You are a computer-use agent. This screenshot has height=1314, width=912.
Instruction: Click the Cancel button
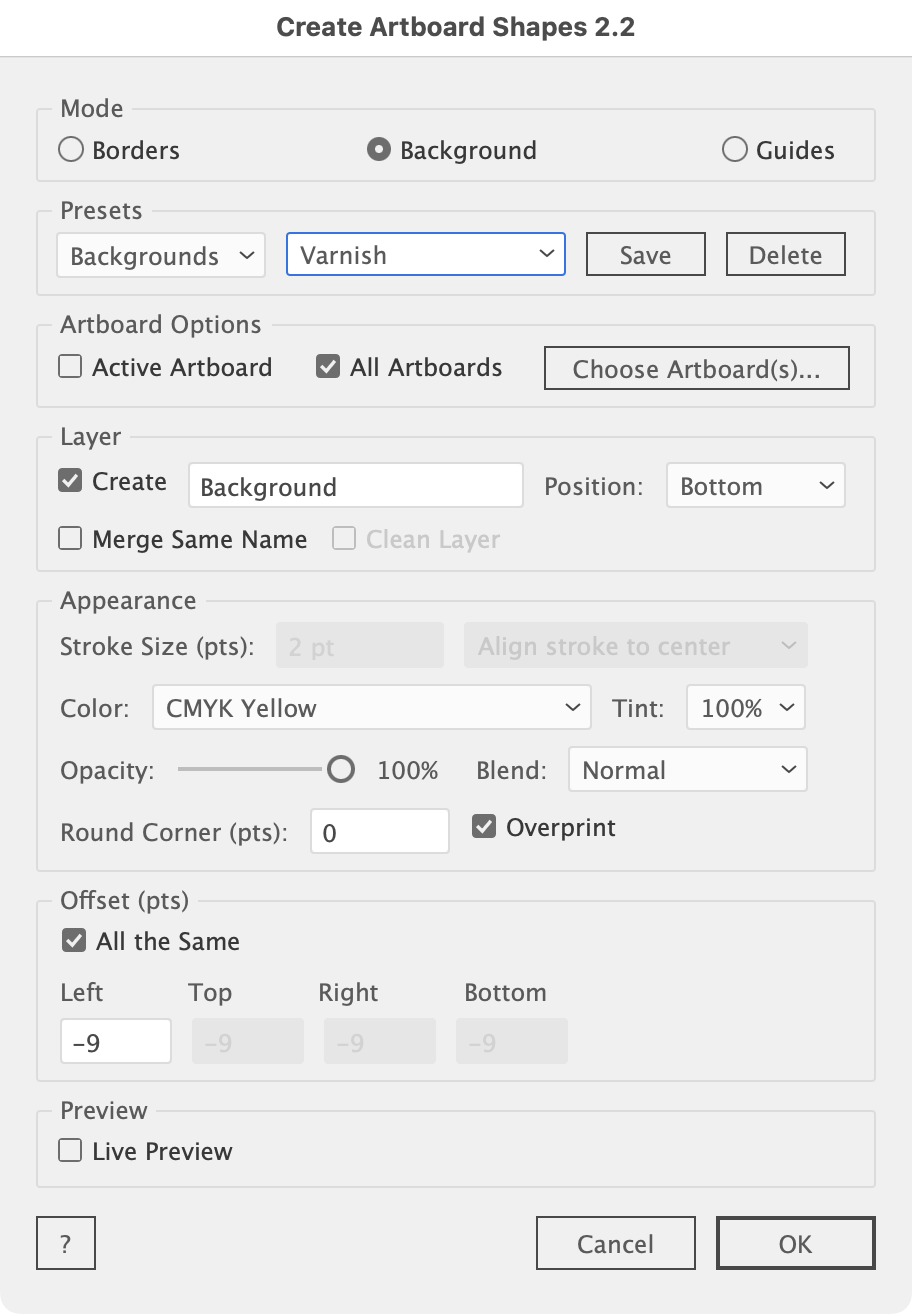coord(616,1244)
